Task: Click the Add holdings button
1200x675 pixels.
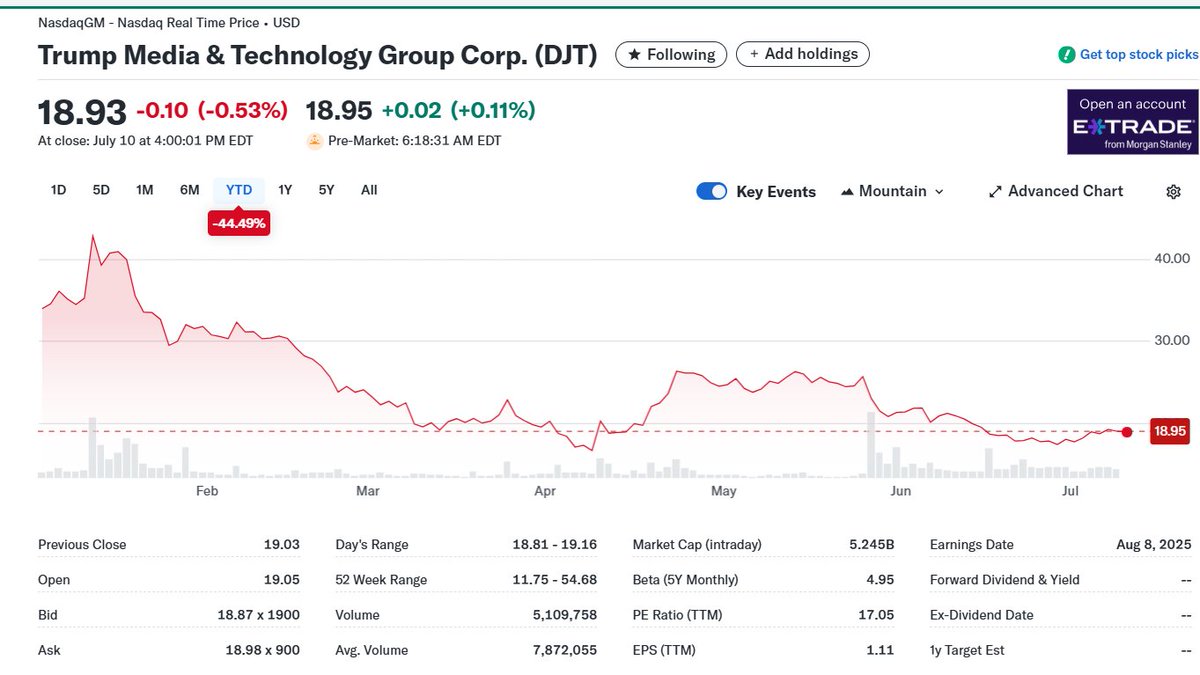Action: [803, 54]
